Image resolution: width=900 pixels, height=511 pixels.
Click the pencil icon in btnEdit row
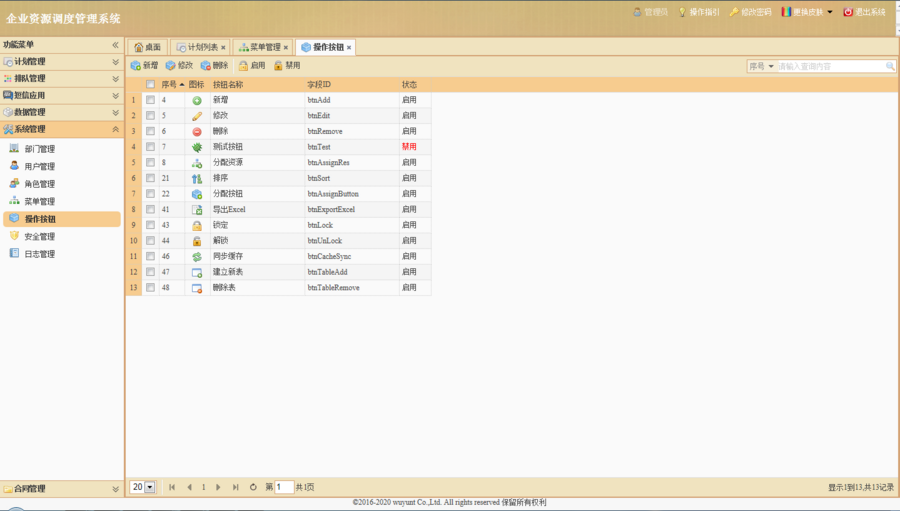(197, 116)
